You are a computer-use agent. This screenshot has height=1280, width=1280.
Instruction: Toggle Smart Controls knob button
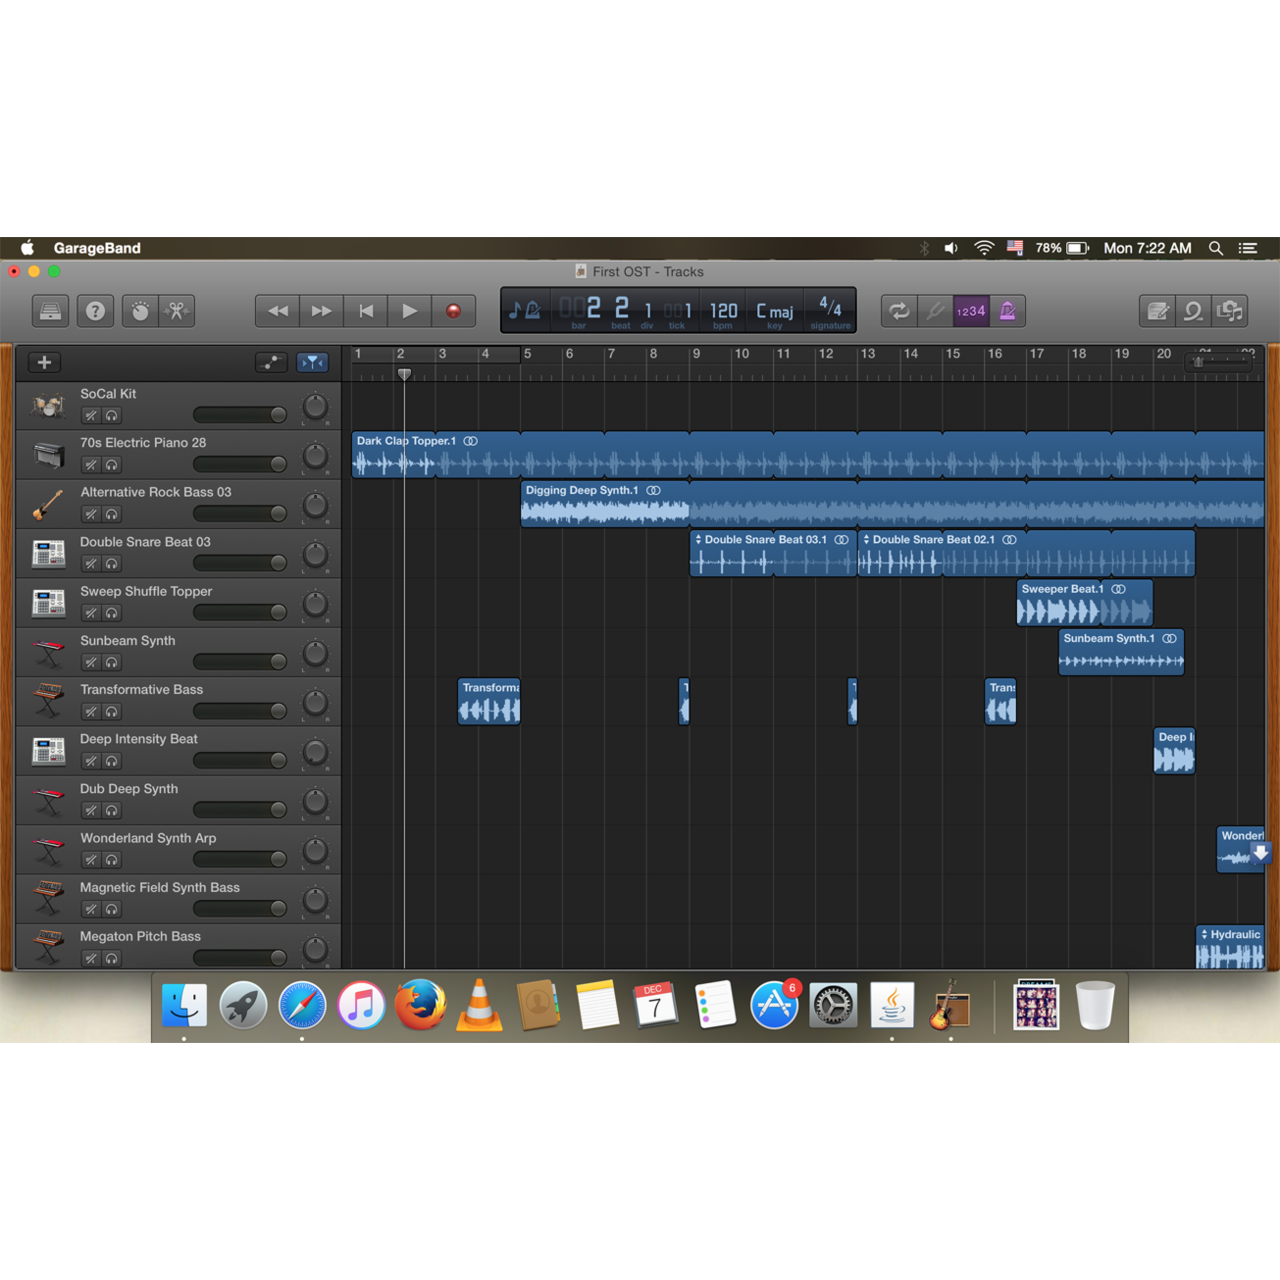tap(140, 311)
